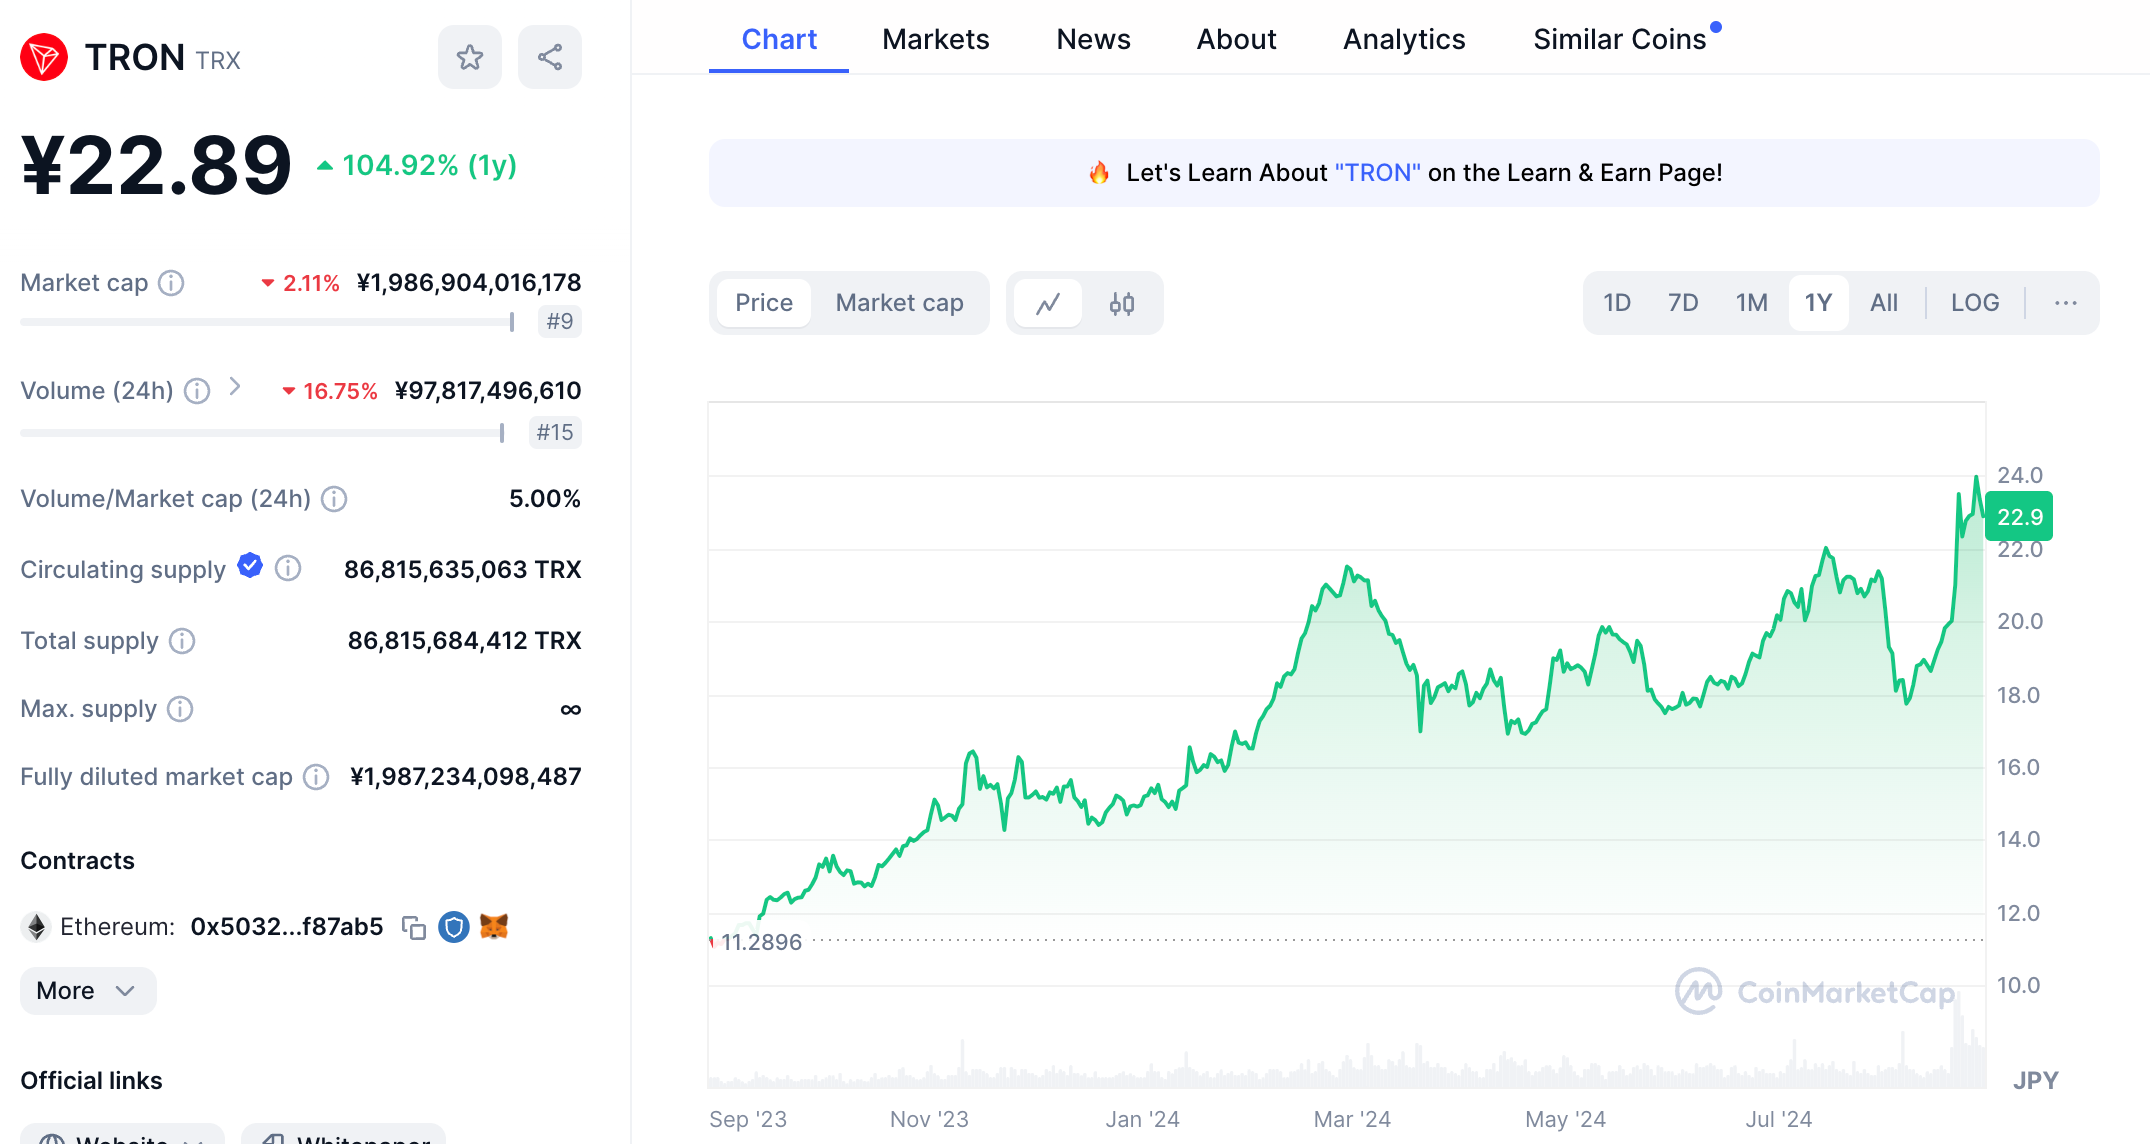
Task: Toggle the LOG scale option
Action: tap(1974, 303)
